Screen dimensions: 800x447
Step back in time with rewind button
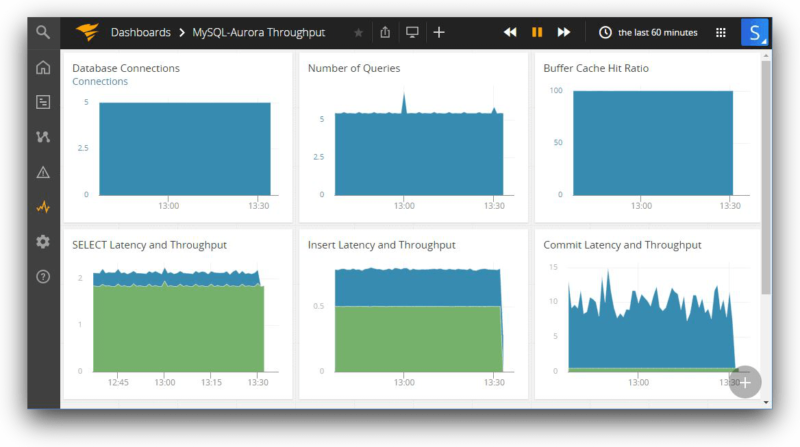click(510, 32)
